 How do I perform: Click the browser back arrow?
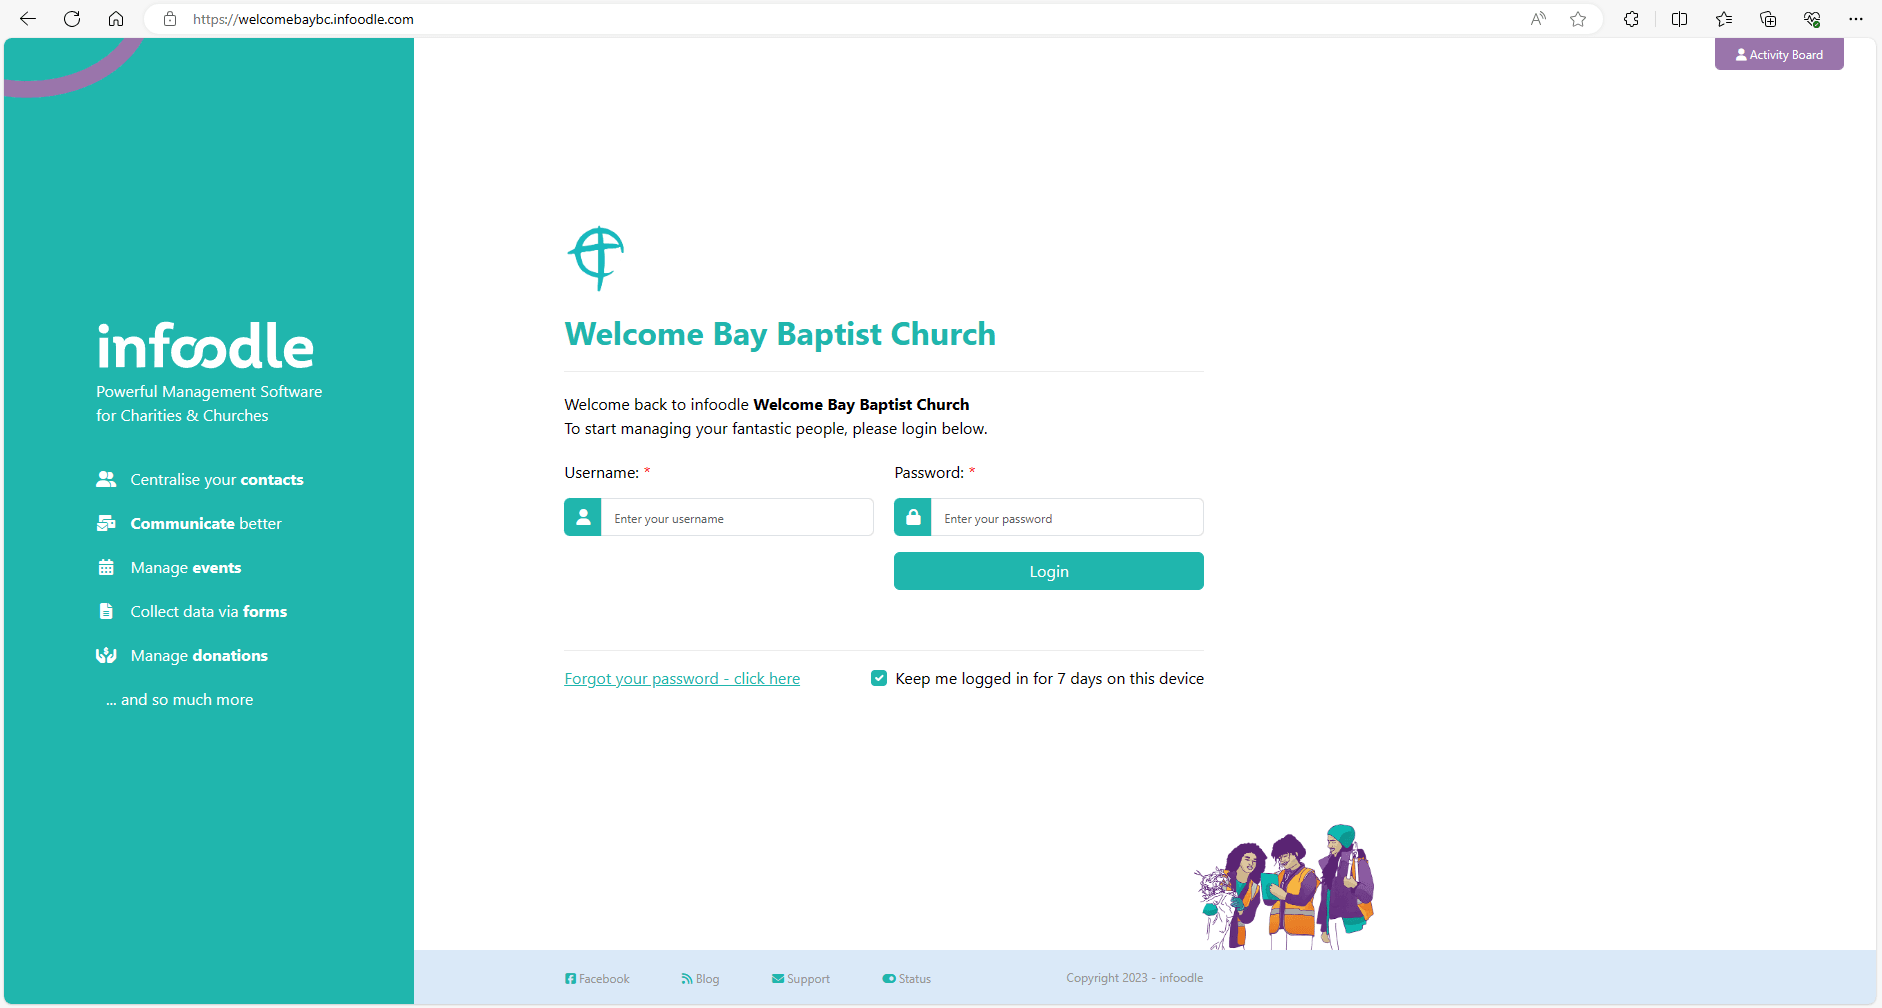pyautogui.click(x=28, y=19)
